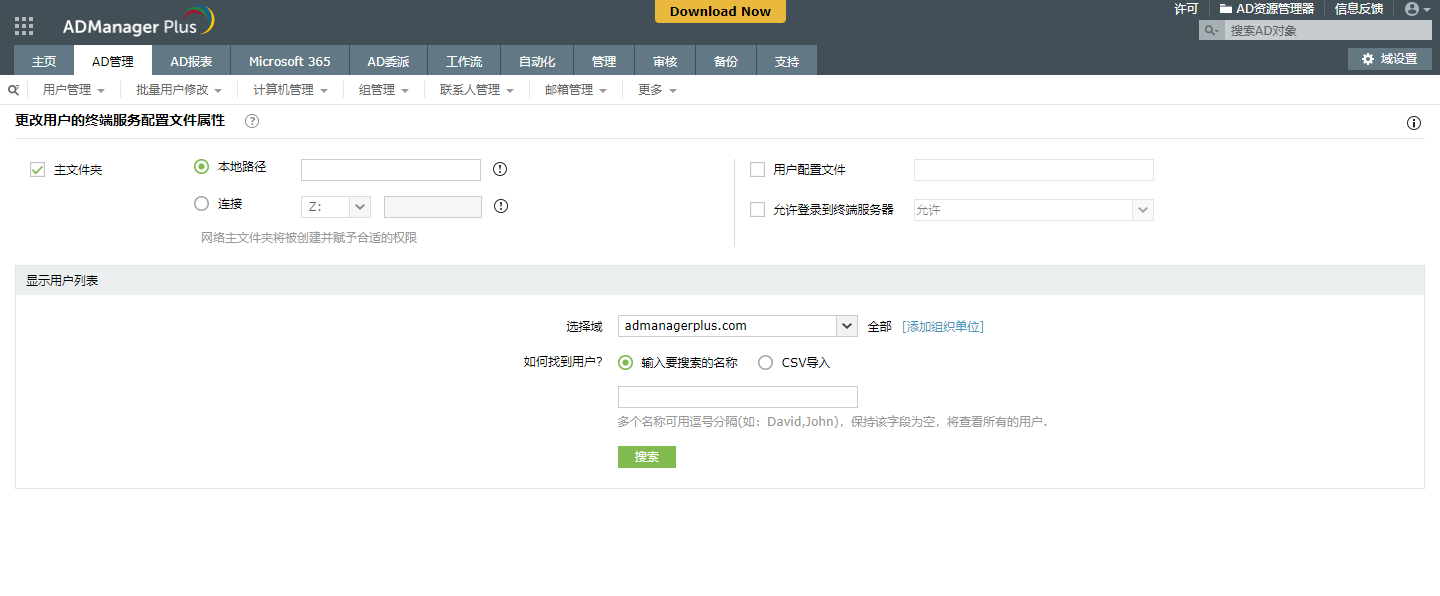Image resolution: width=1440 pixels, height=596 pixels.
Task: Click the search magnifier in AD search box
Action: [x=1211, y=31]
